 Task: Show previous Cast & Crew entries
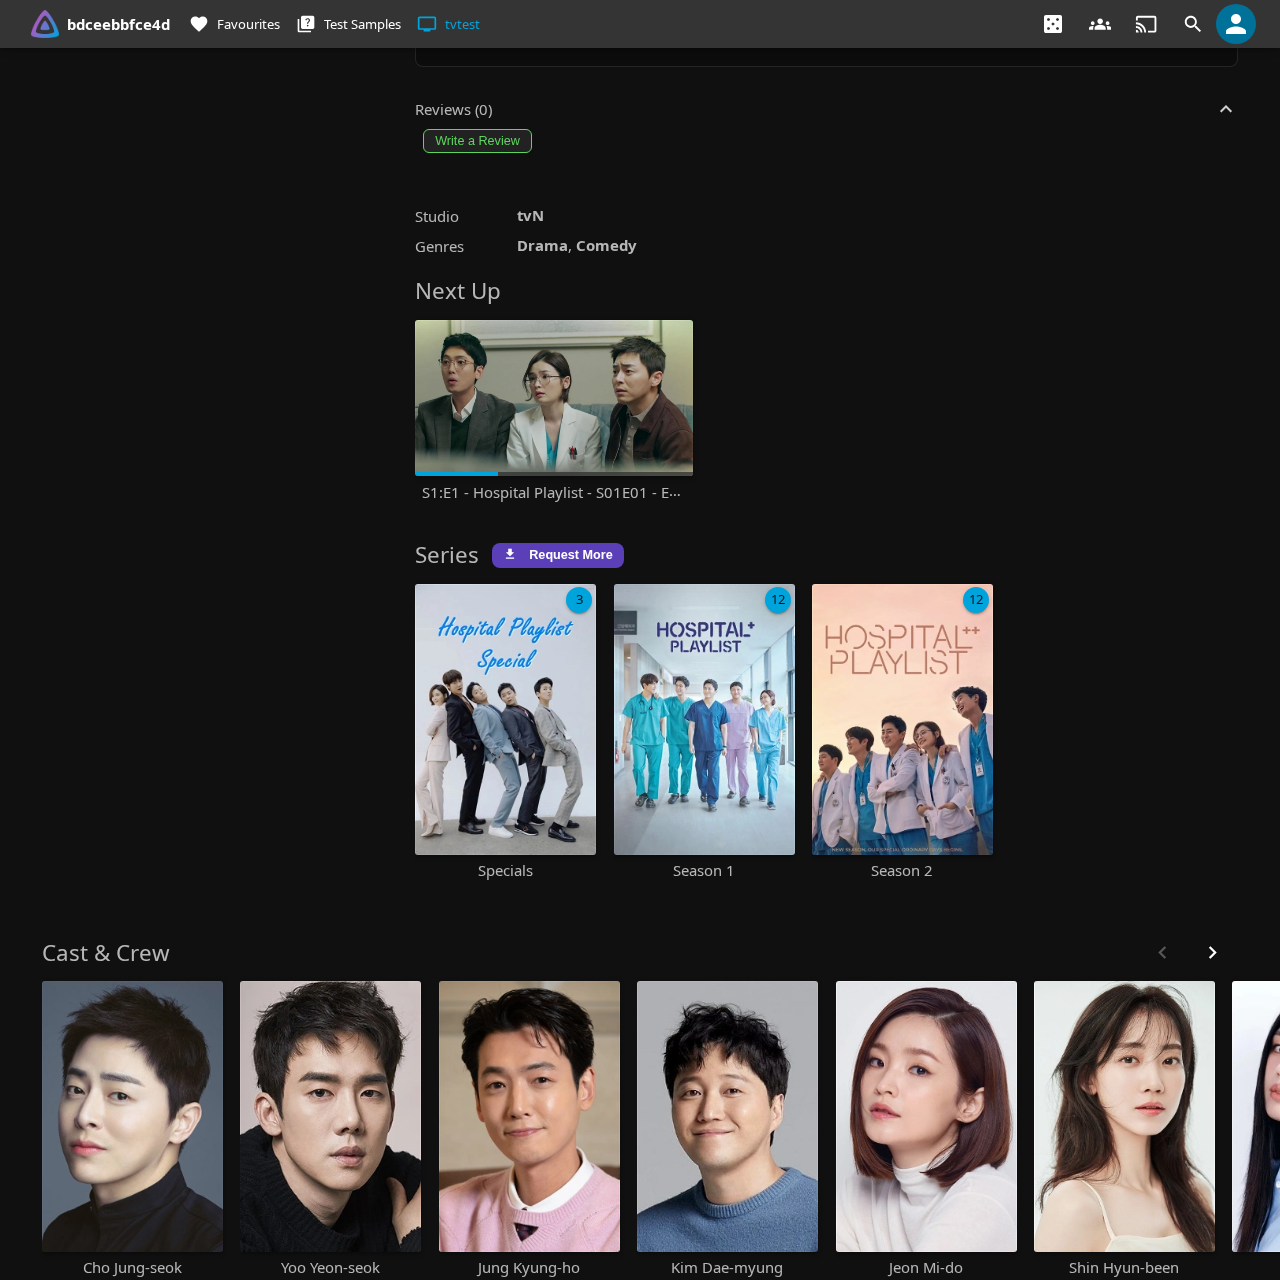[1162, 953]
